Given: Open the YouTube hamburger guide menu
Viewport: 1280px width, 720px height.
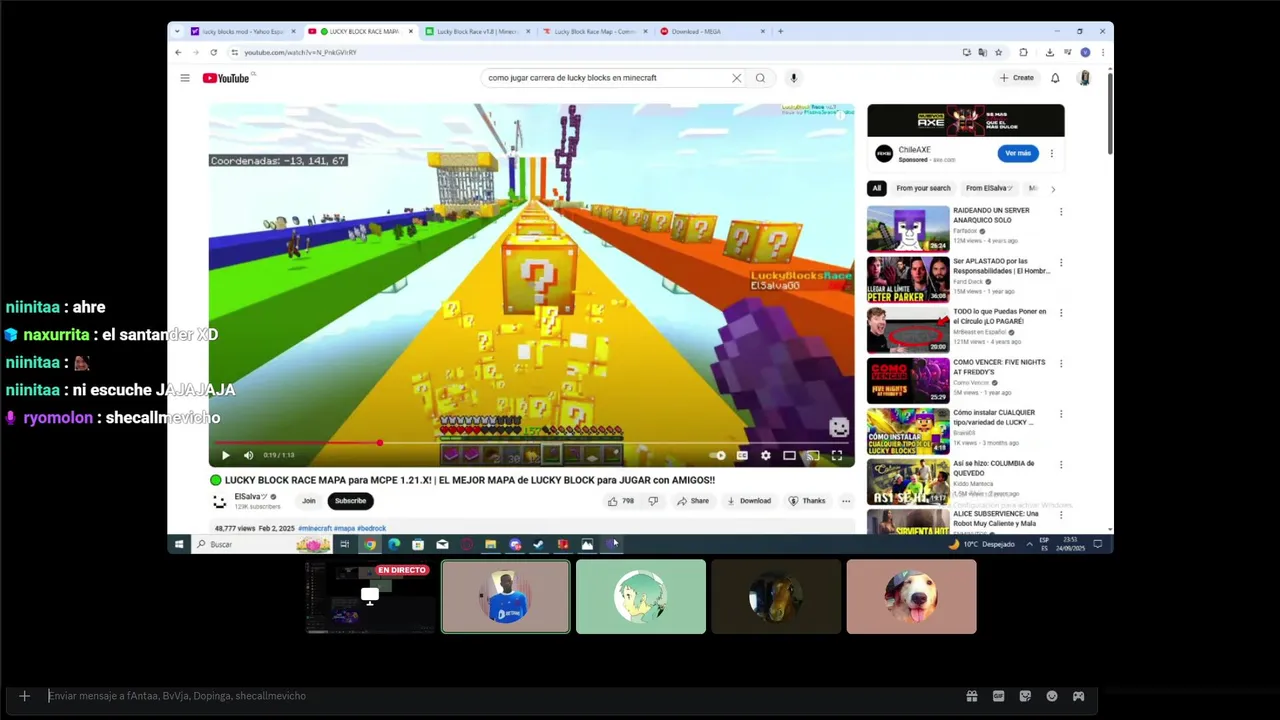Looking at the screenshot, I should (x=185, y=78).
